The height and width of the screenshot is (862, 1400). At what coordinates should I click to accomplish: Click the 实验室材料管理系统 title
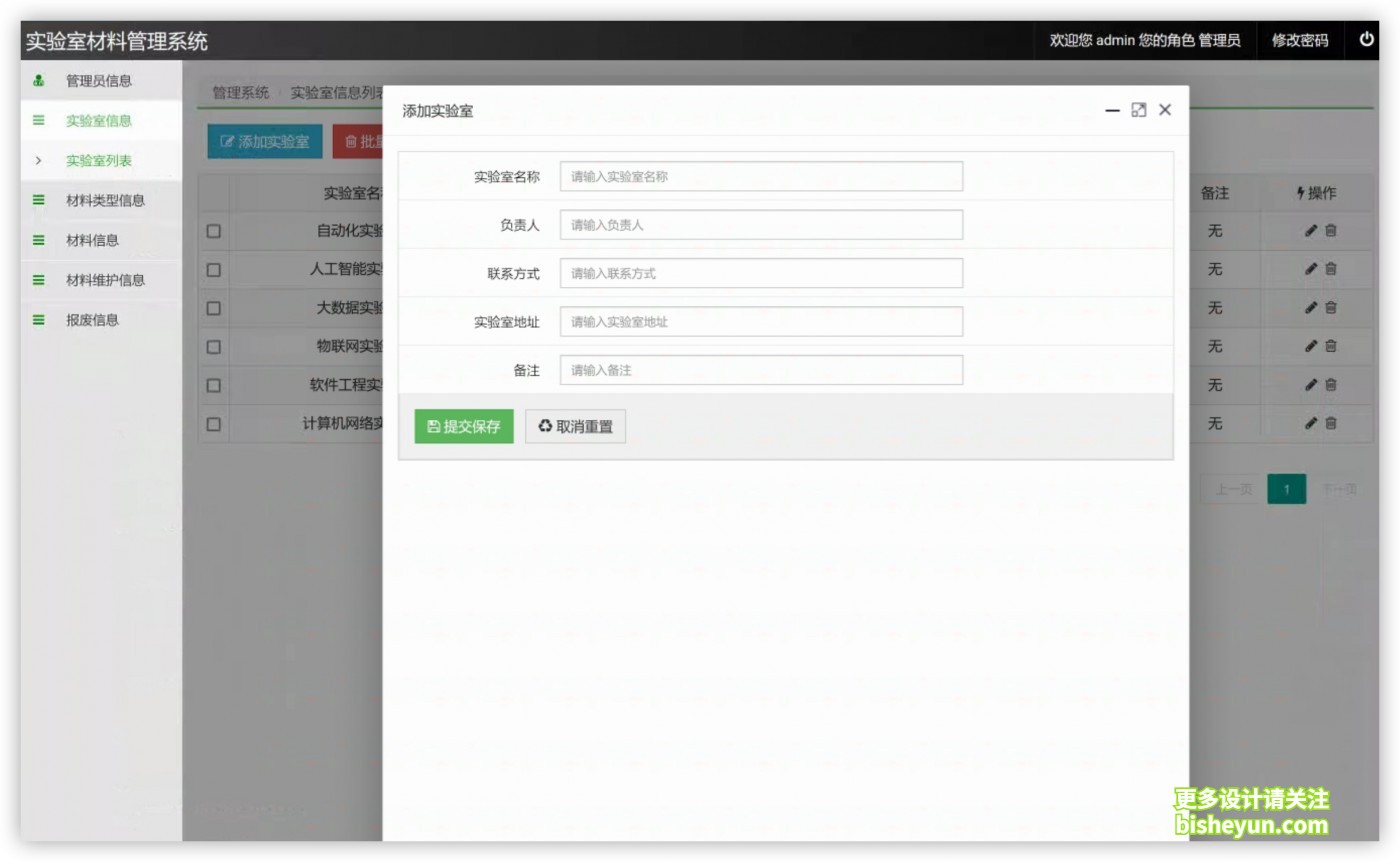point(117,41)
